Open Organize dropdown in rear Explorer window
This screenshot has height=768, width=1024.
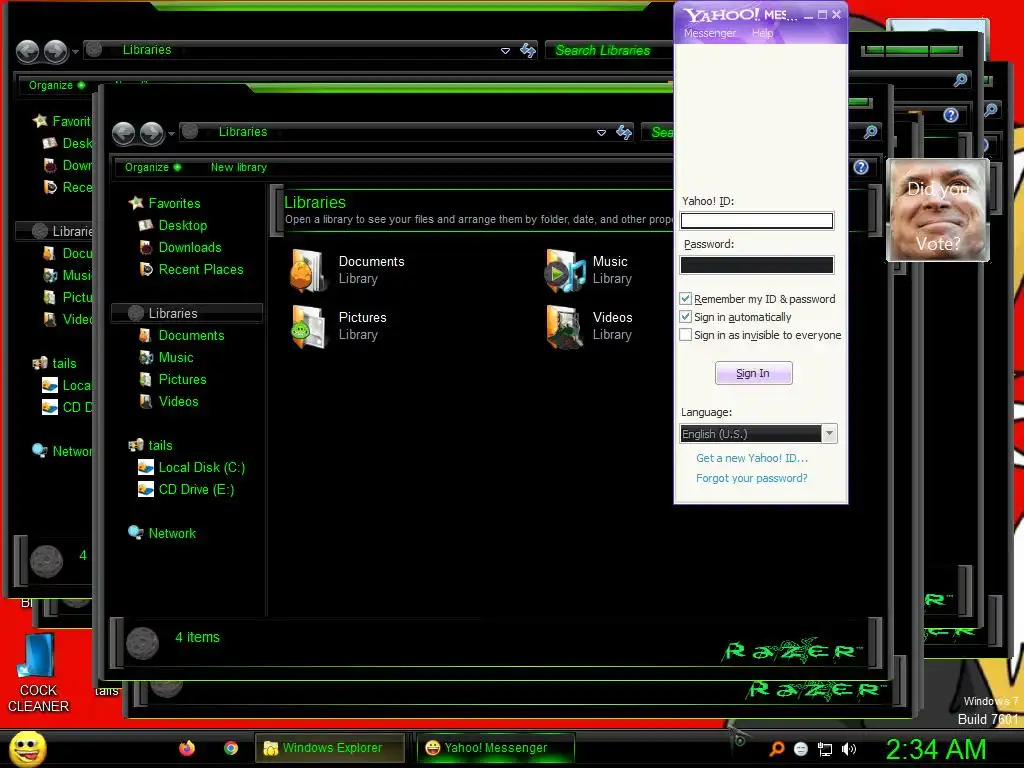pyautogui.click(x=57, y=85)
